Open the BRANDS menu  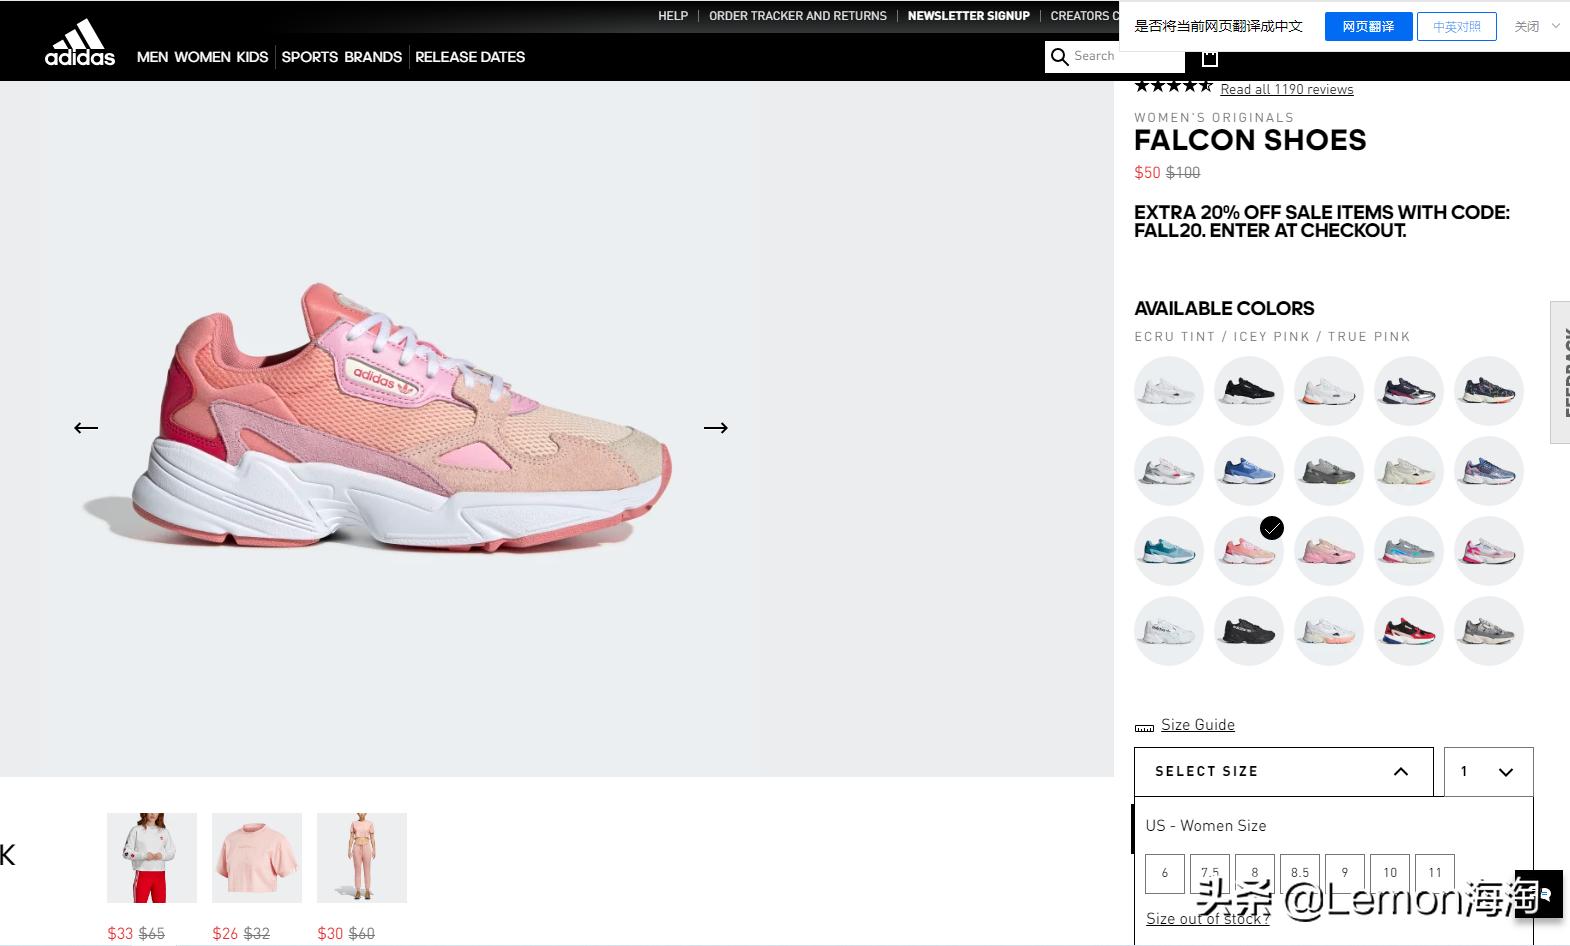click(x=373, y=57)
